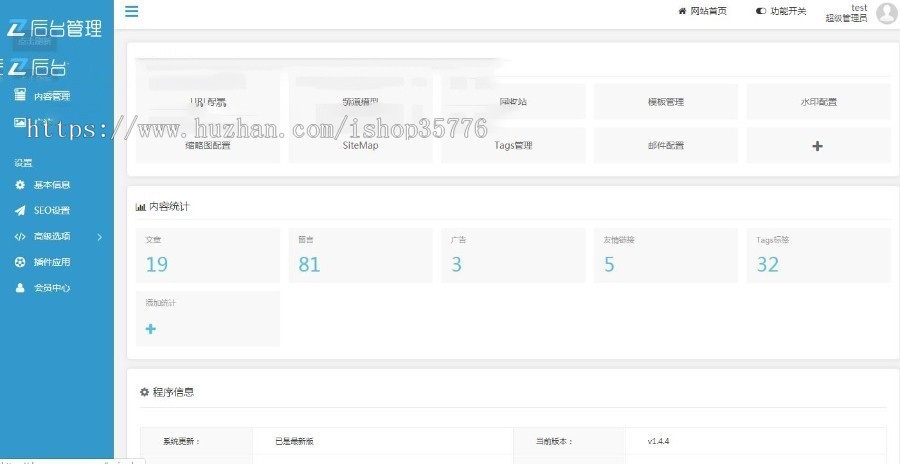Open 插件应用 in the sidebar

42,262
